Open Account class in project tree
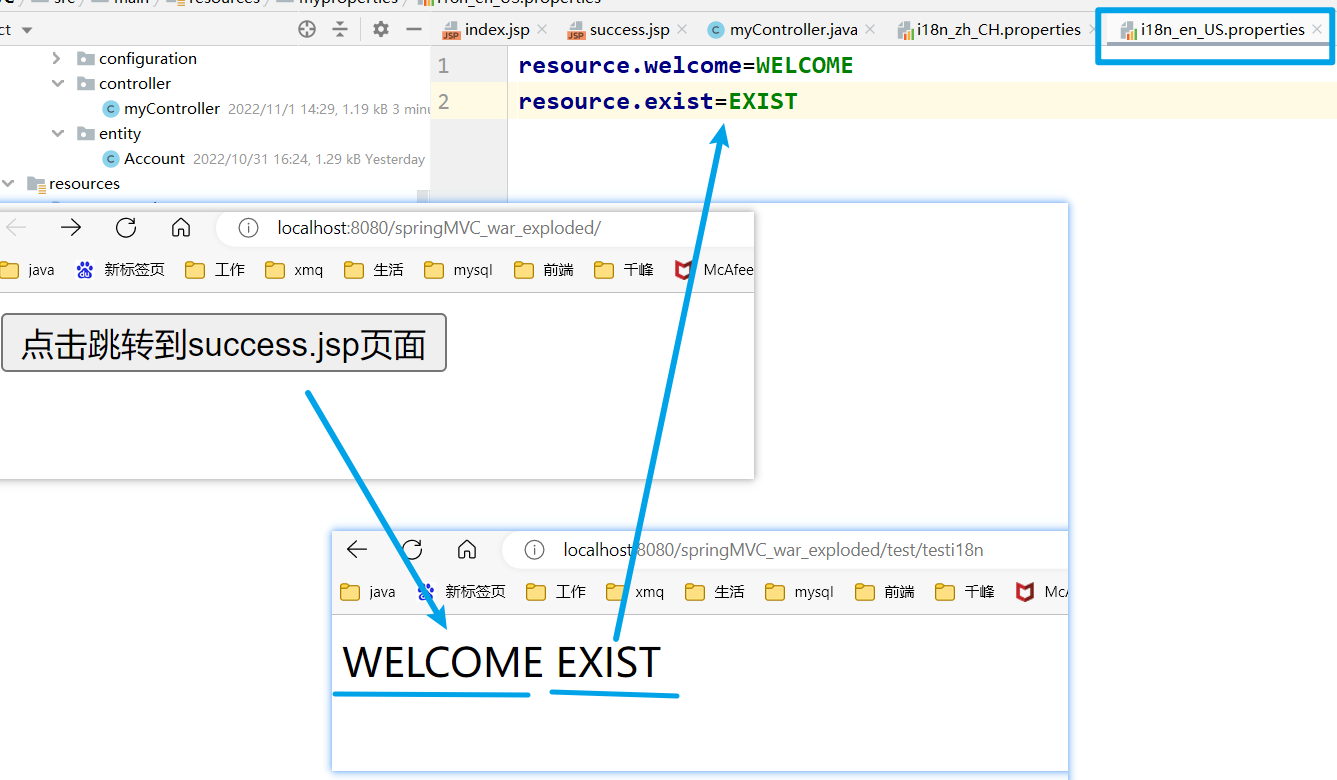 [144, 159]
